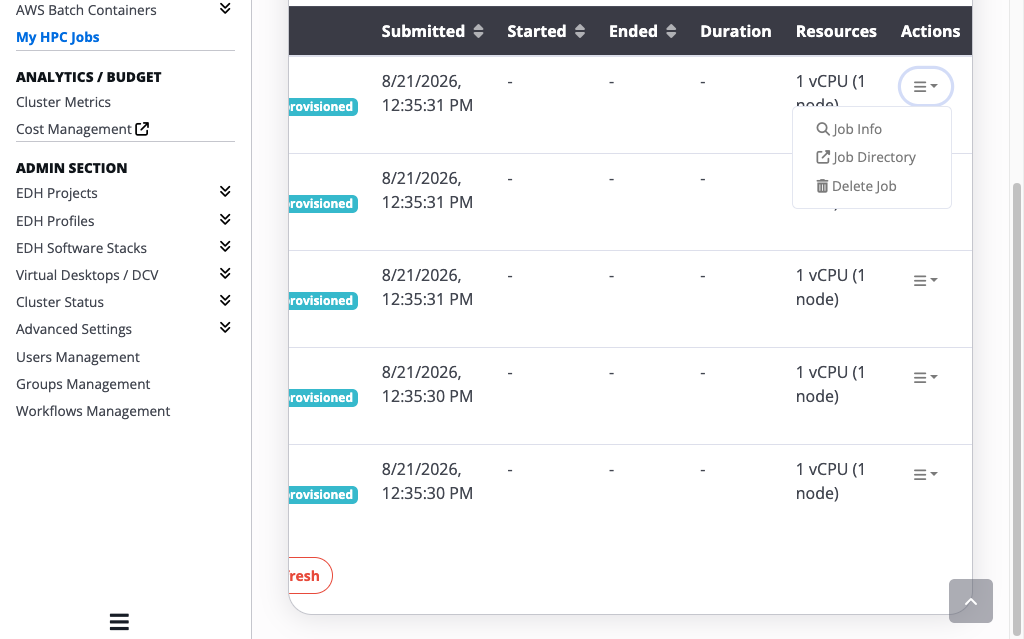
Task: Click the Duration column header
Action: 735,31
